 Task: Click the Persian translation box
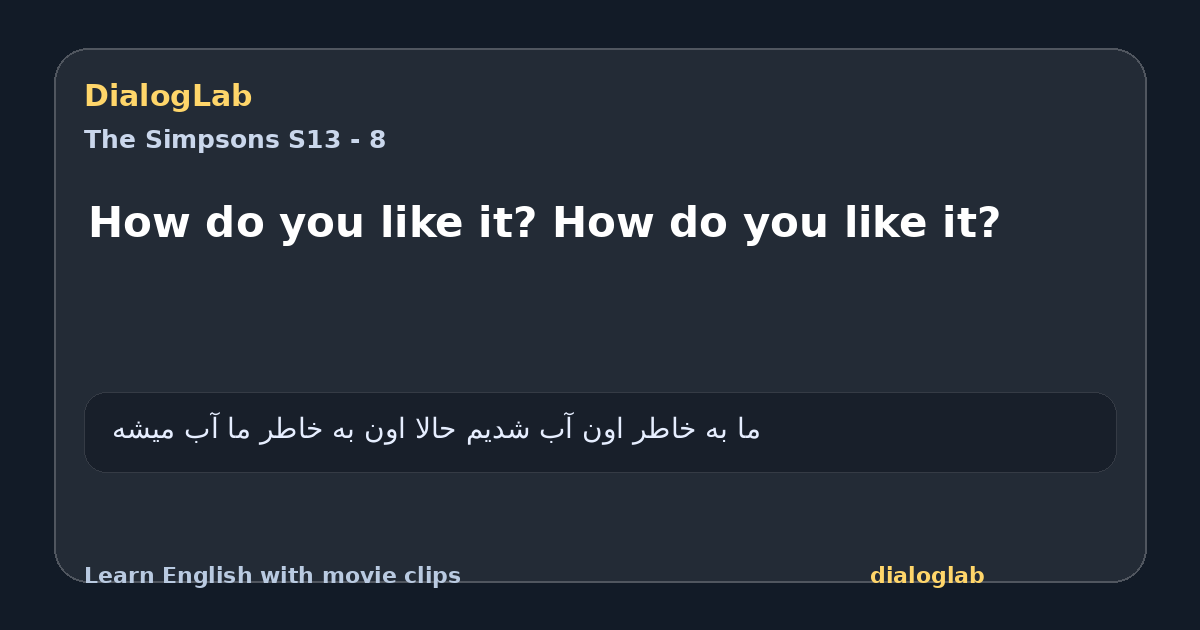(x=600, y=432)
